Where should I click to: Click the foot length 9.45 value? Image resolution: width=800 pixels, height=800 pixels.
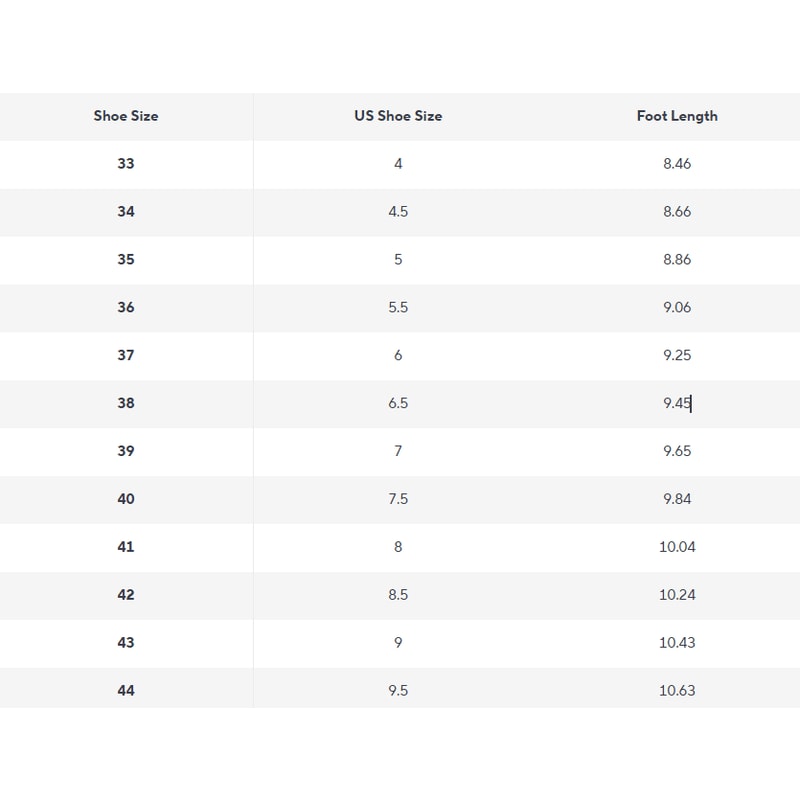677,404
